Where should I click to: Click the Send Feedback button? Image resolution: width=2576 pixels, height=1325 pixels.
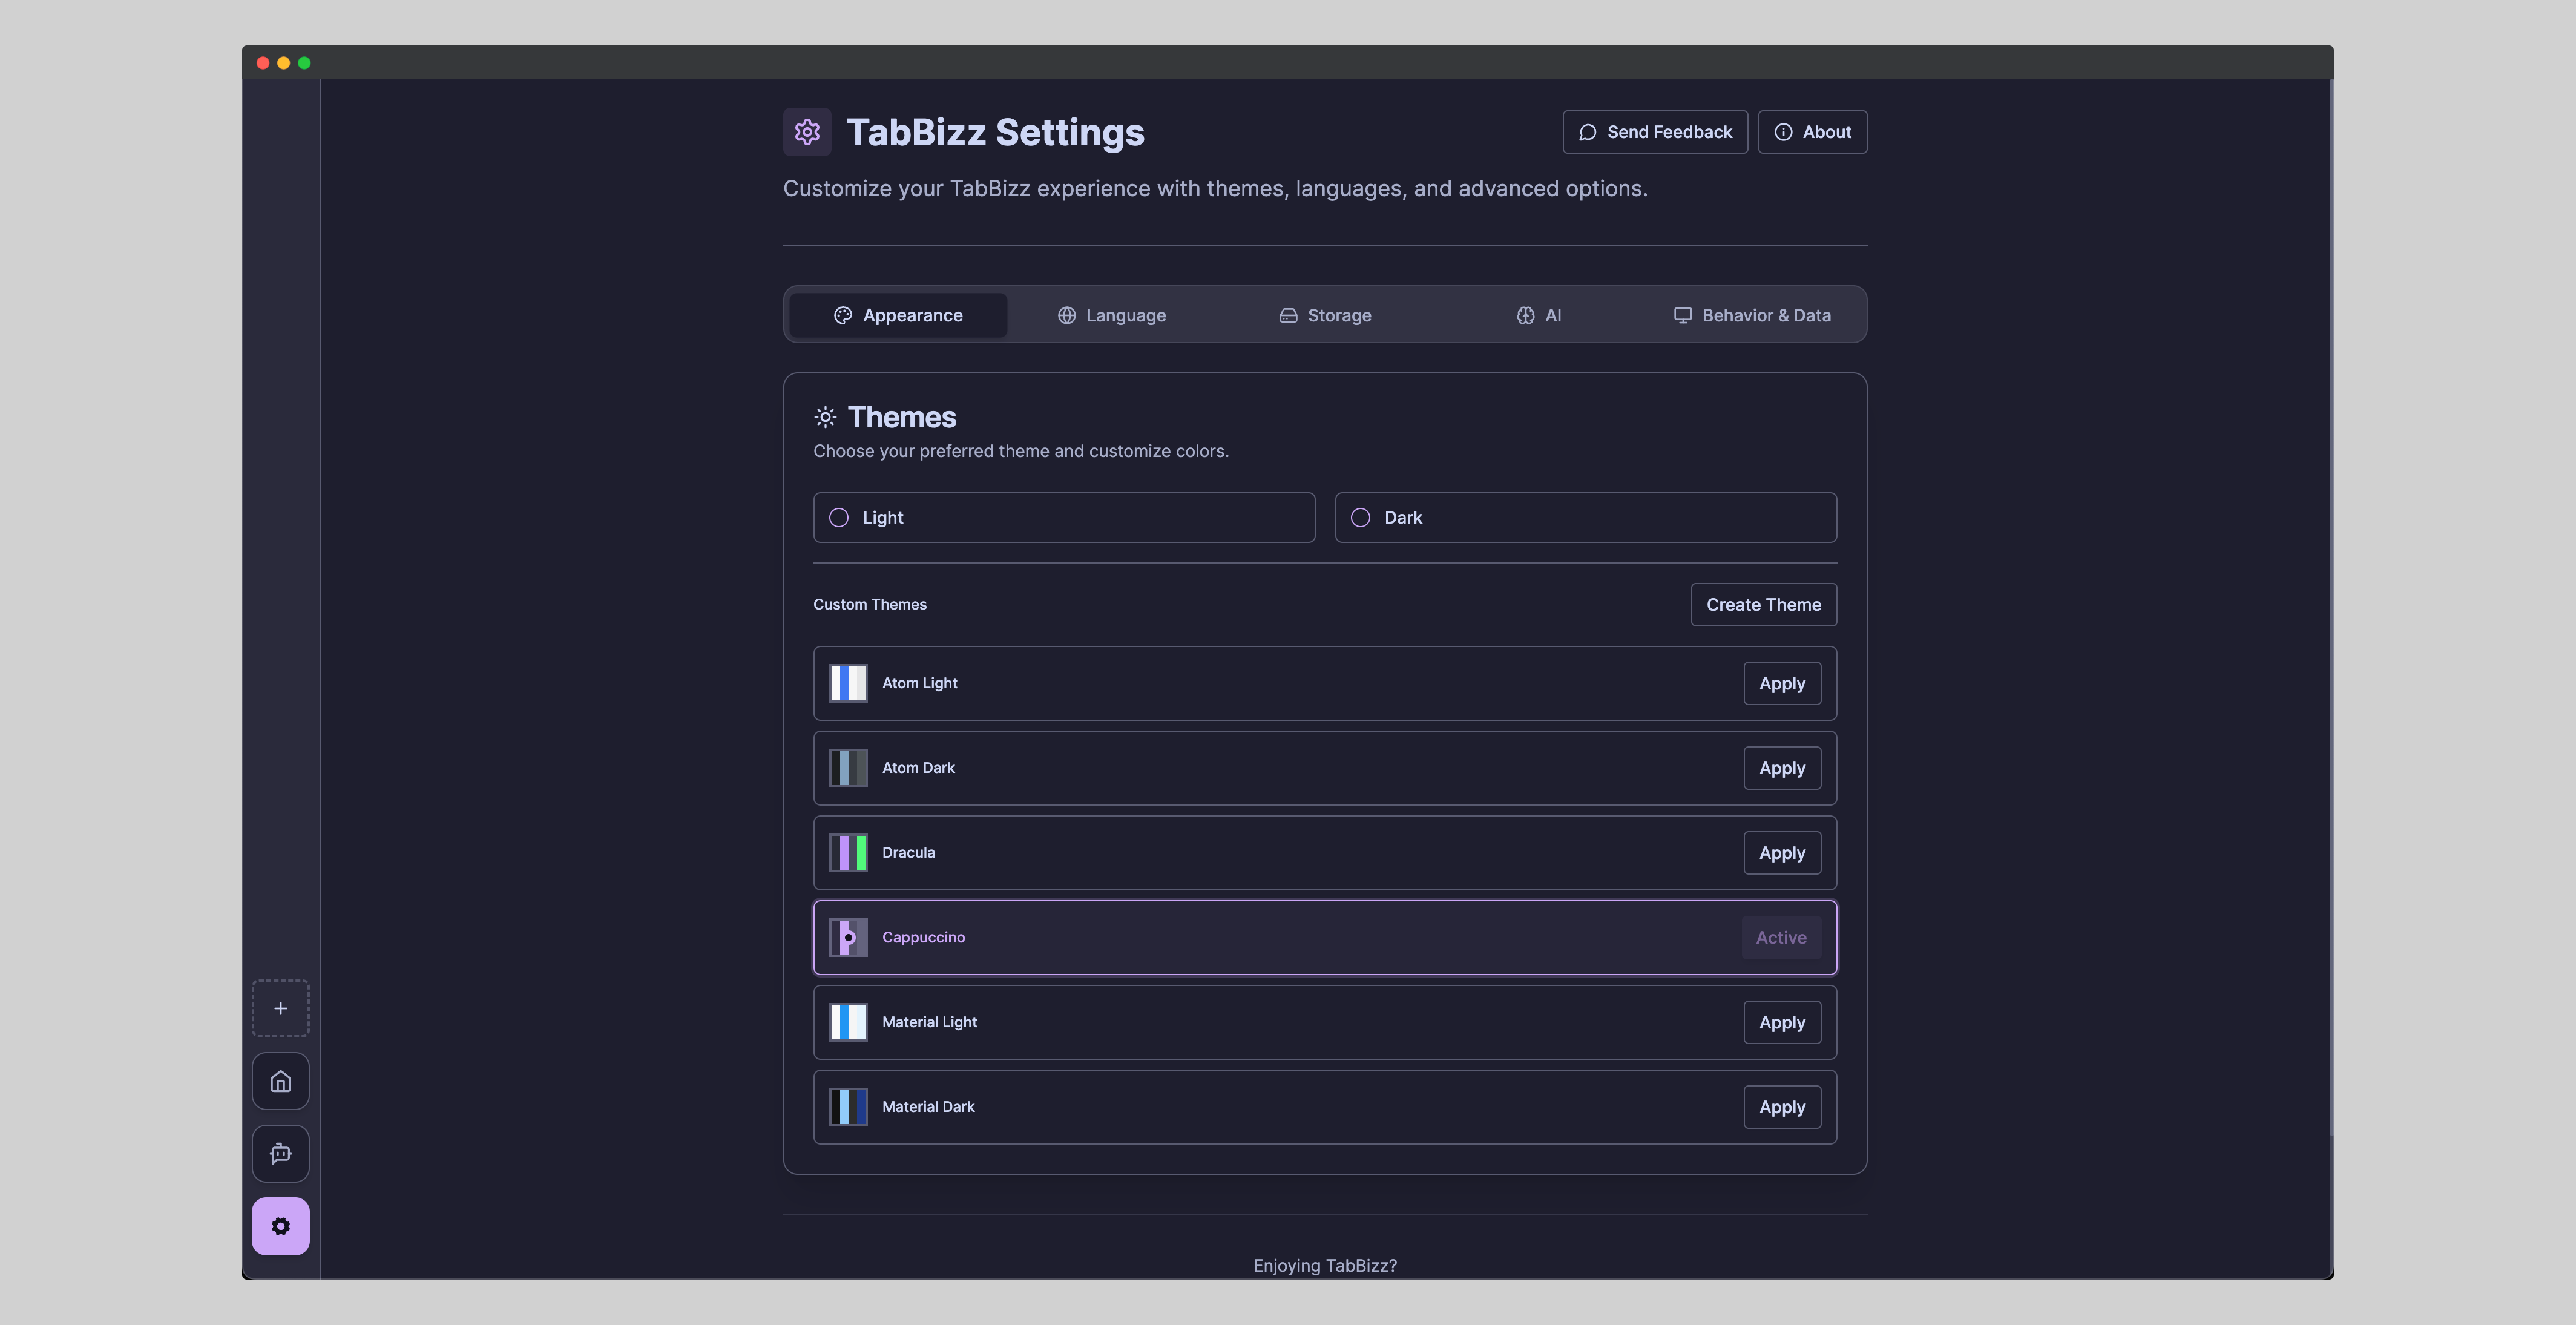pyautogui.click(x=1655, y=132)
